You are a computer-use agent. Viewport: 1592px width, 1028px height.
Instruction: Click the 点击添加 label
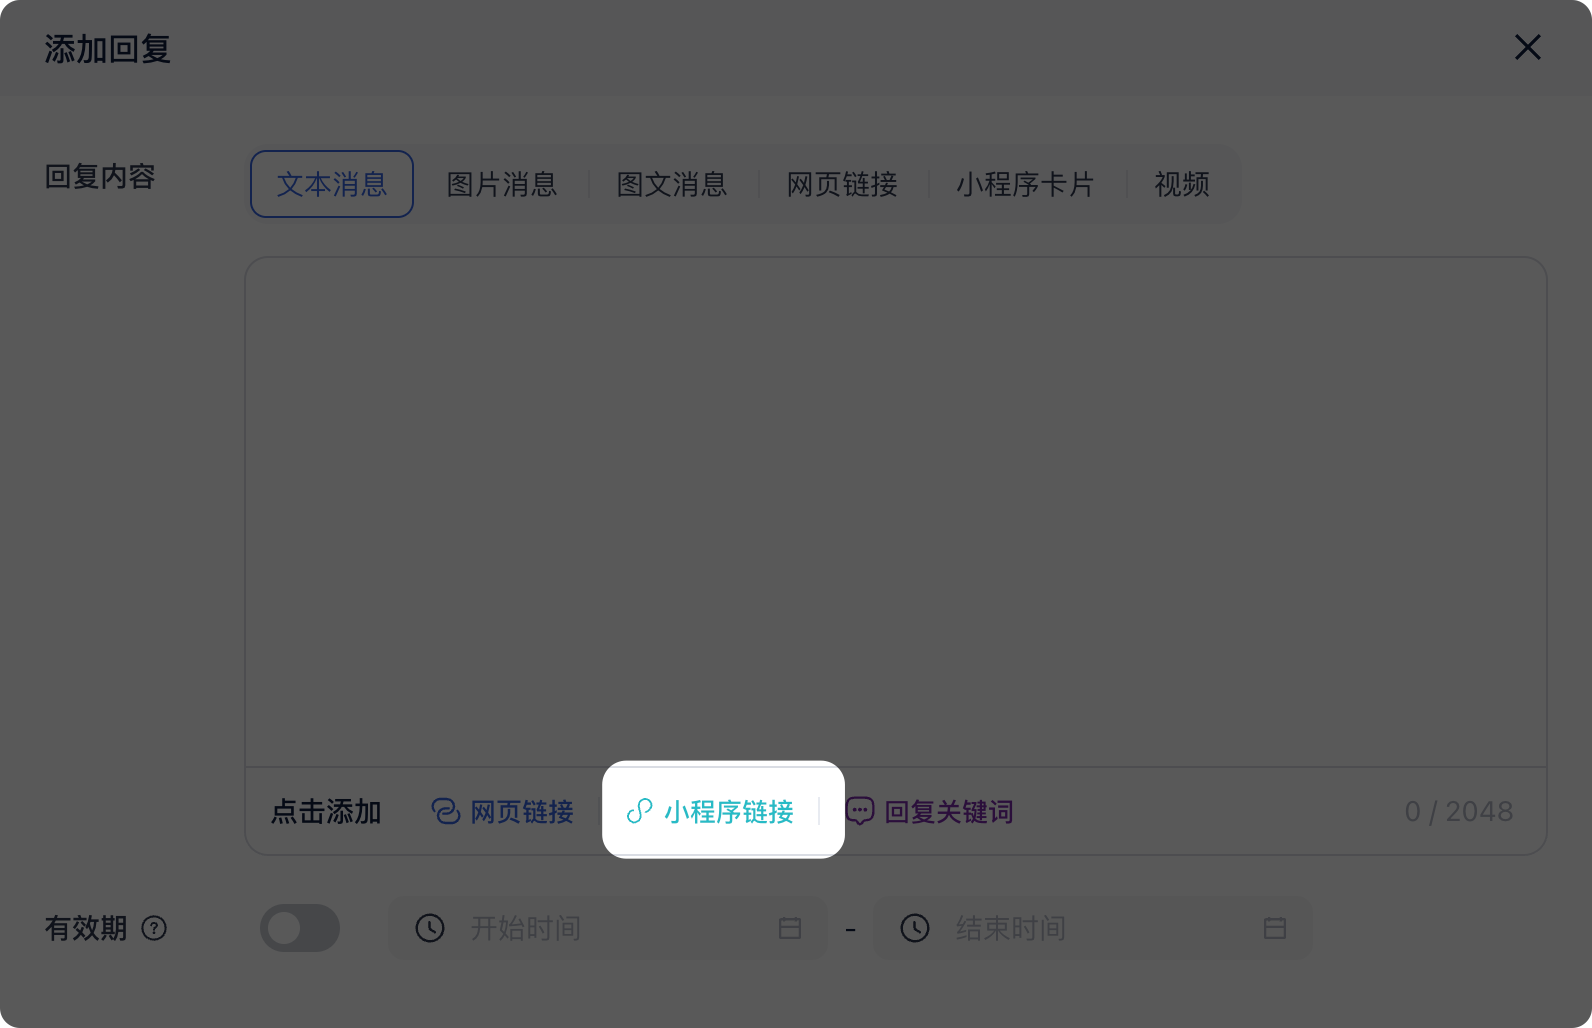[x=326, y=811]
